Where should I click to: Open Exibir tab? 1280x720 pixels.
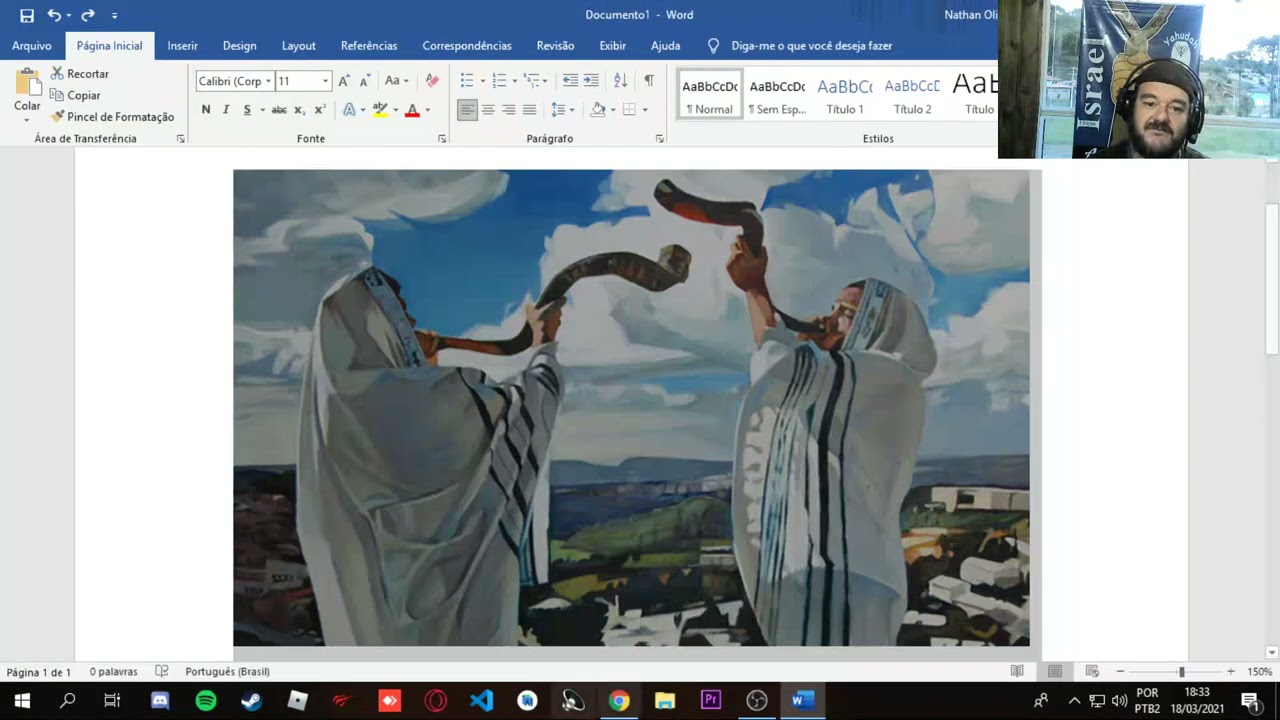[612, 46]
